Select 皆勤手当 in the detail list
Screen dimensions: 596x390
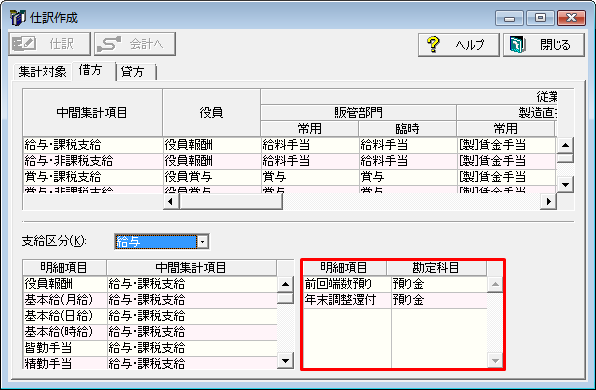click(x=64, y=348)
